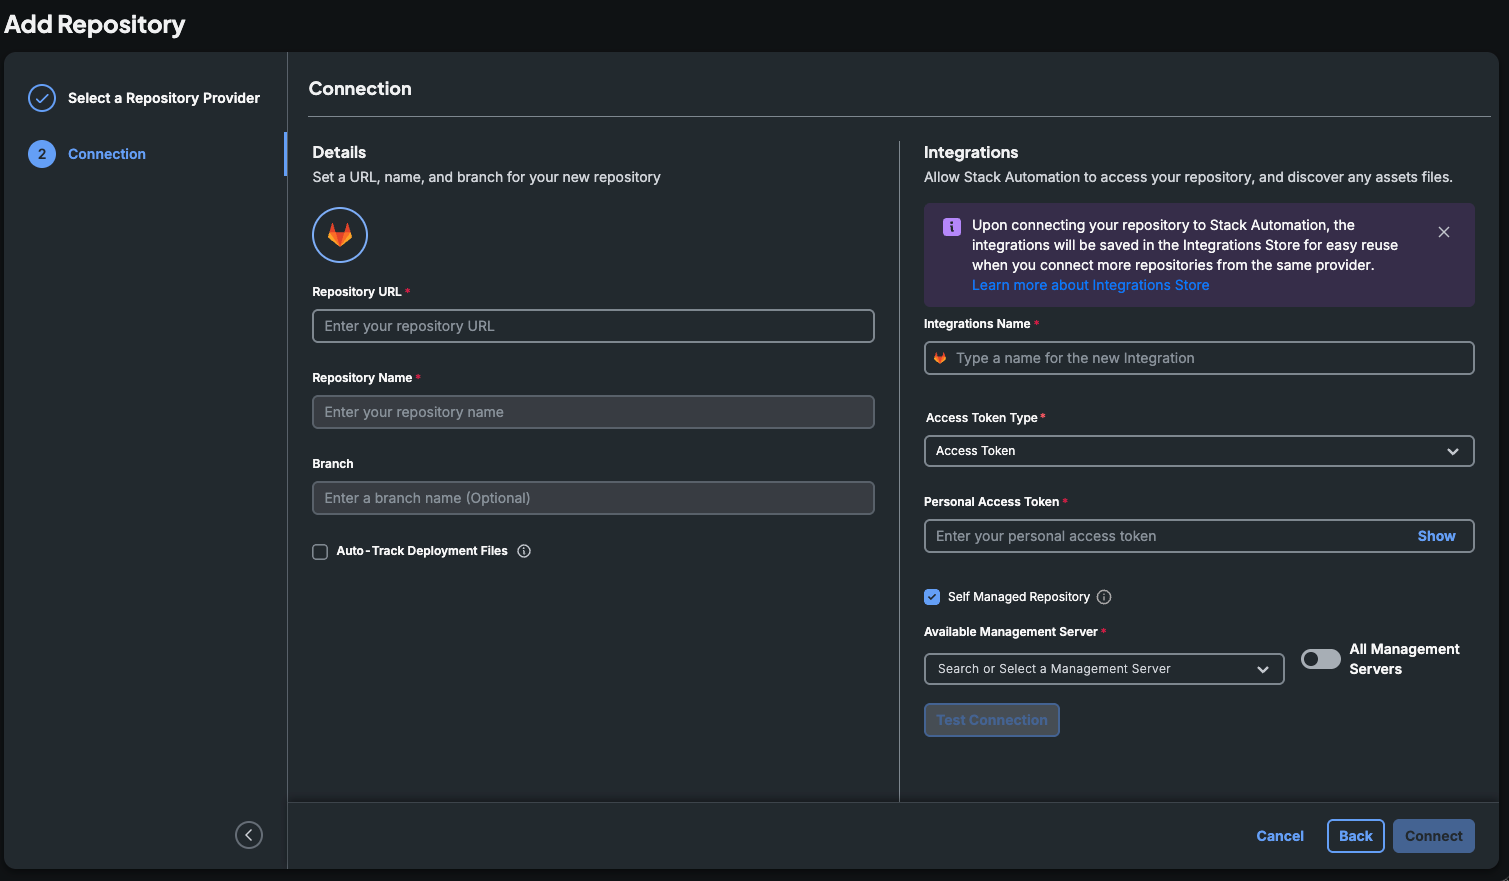The image size is (1509, 881).
Task: Click the Integrations Name label
Action: coord(977,324)
